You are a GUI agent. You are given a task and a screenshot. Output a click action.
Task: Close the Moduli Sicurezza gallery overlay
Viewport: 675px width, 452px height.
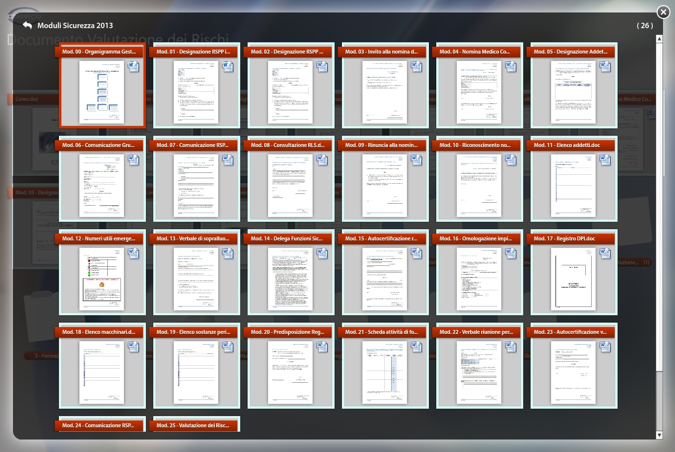click(x=662, y=12)
